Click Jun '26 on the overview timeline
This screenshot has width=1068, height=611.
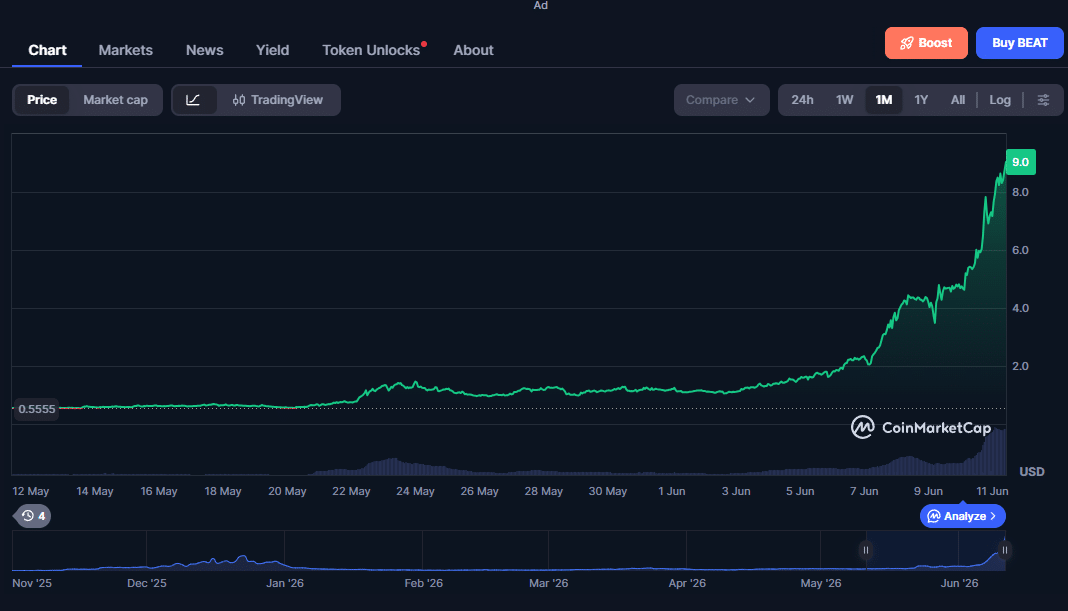click(959, 583)
